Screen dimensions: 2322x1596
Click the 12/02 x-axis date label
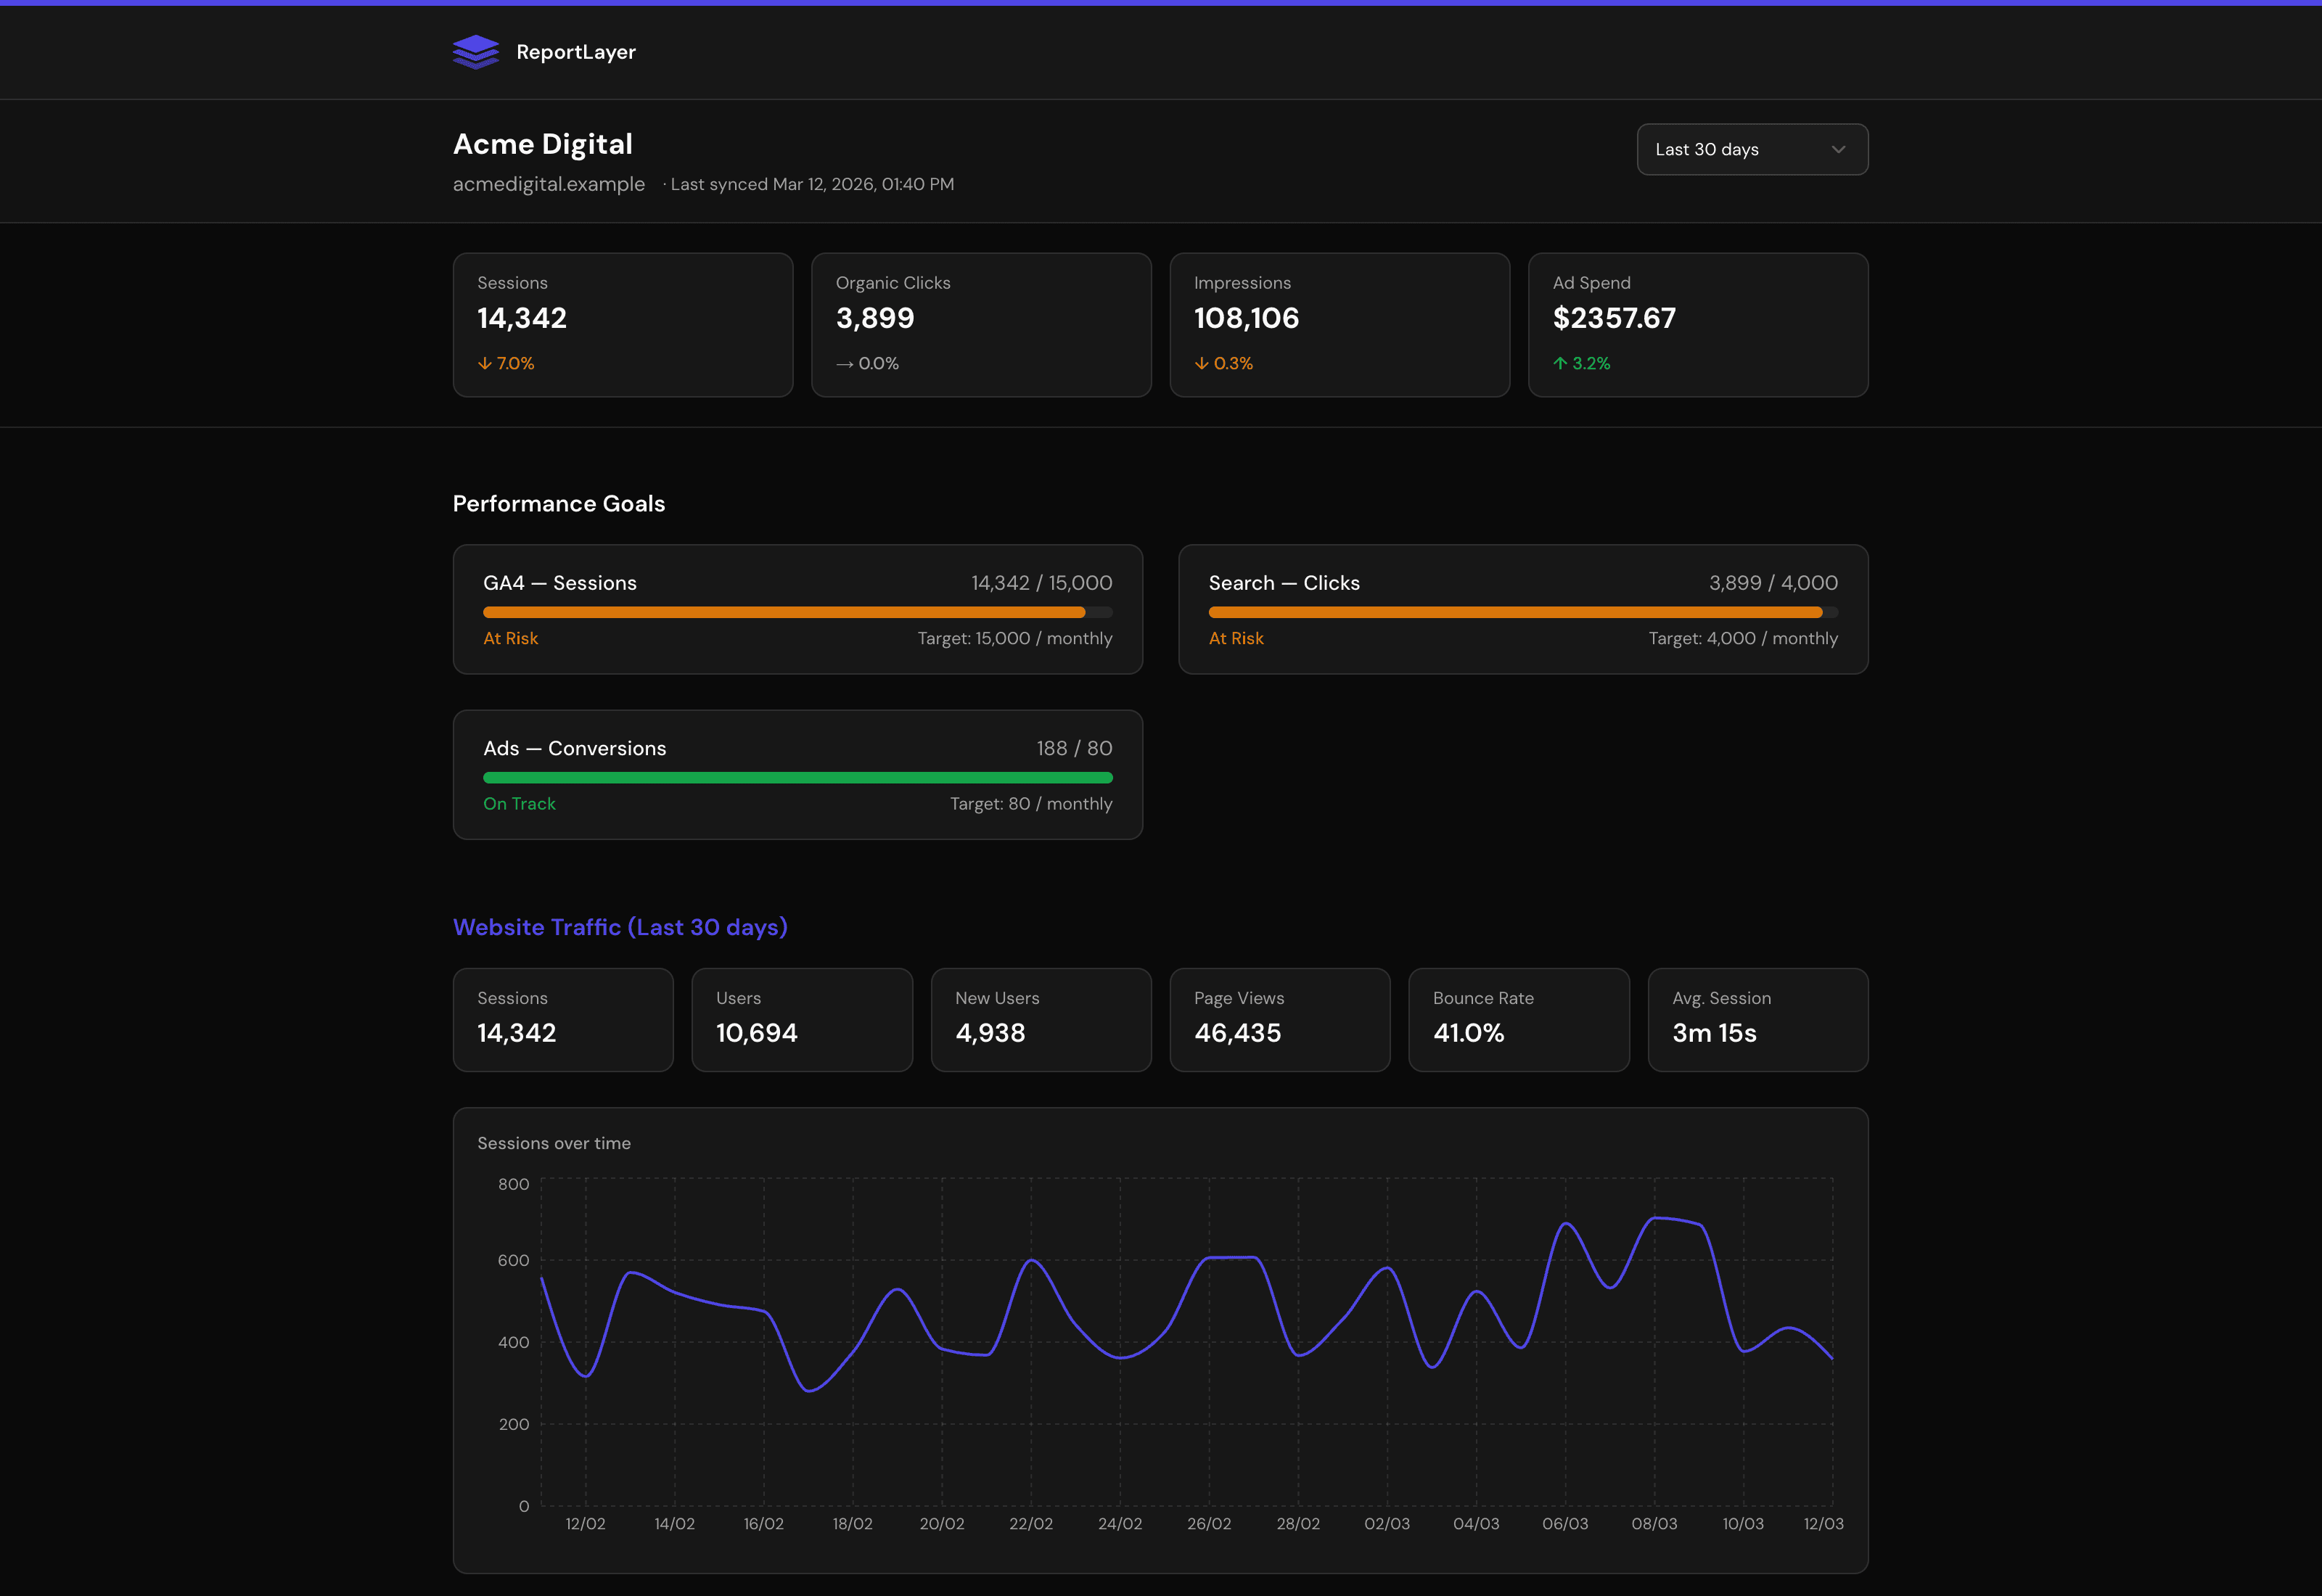(585, 1524)
